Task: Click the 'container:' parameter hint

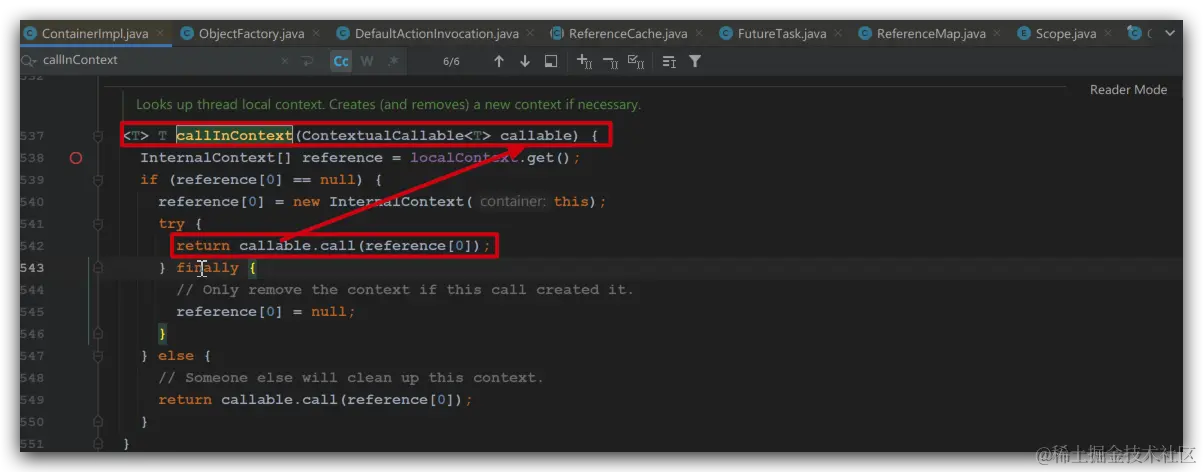Action: [x=514, y=202]
